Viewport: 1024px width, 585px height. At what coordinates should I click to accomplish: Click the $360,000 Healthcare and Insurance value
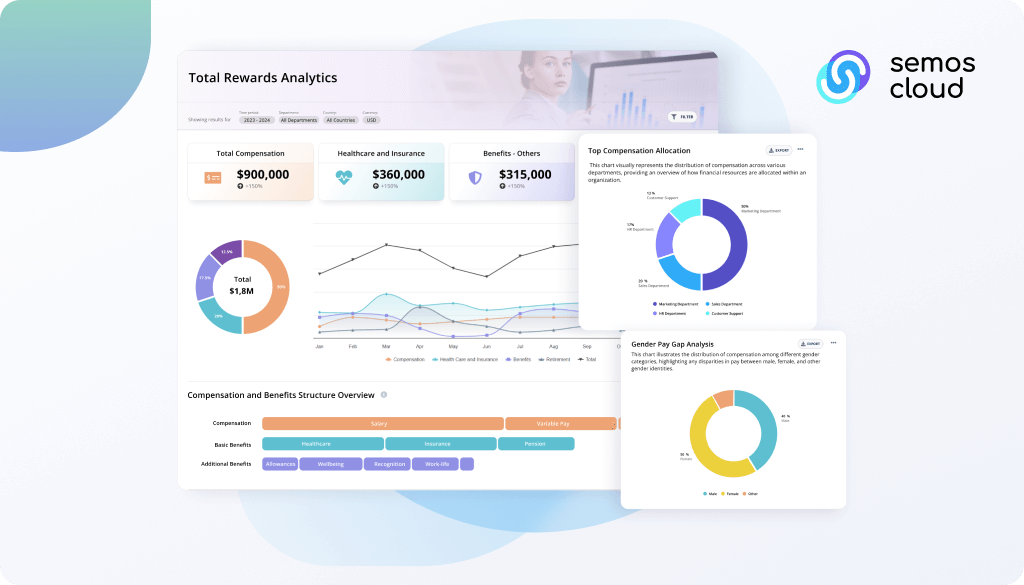pos(398,174)
